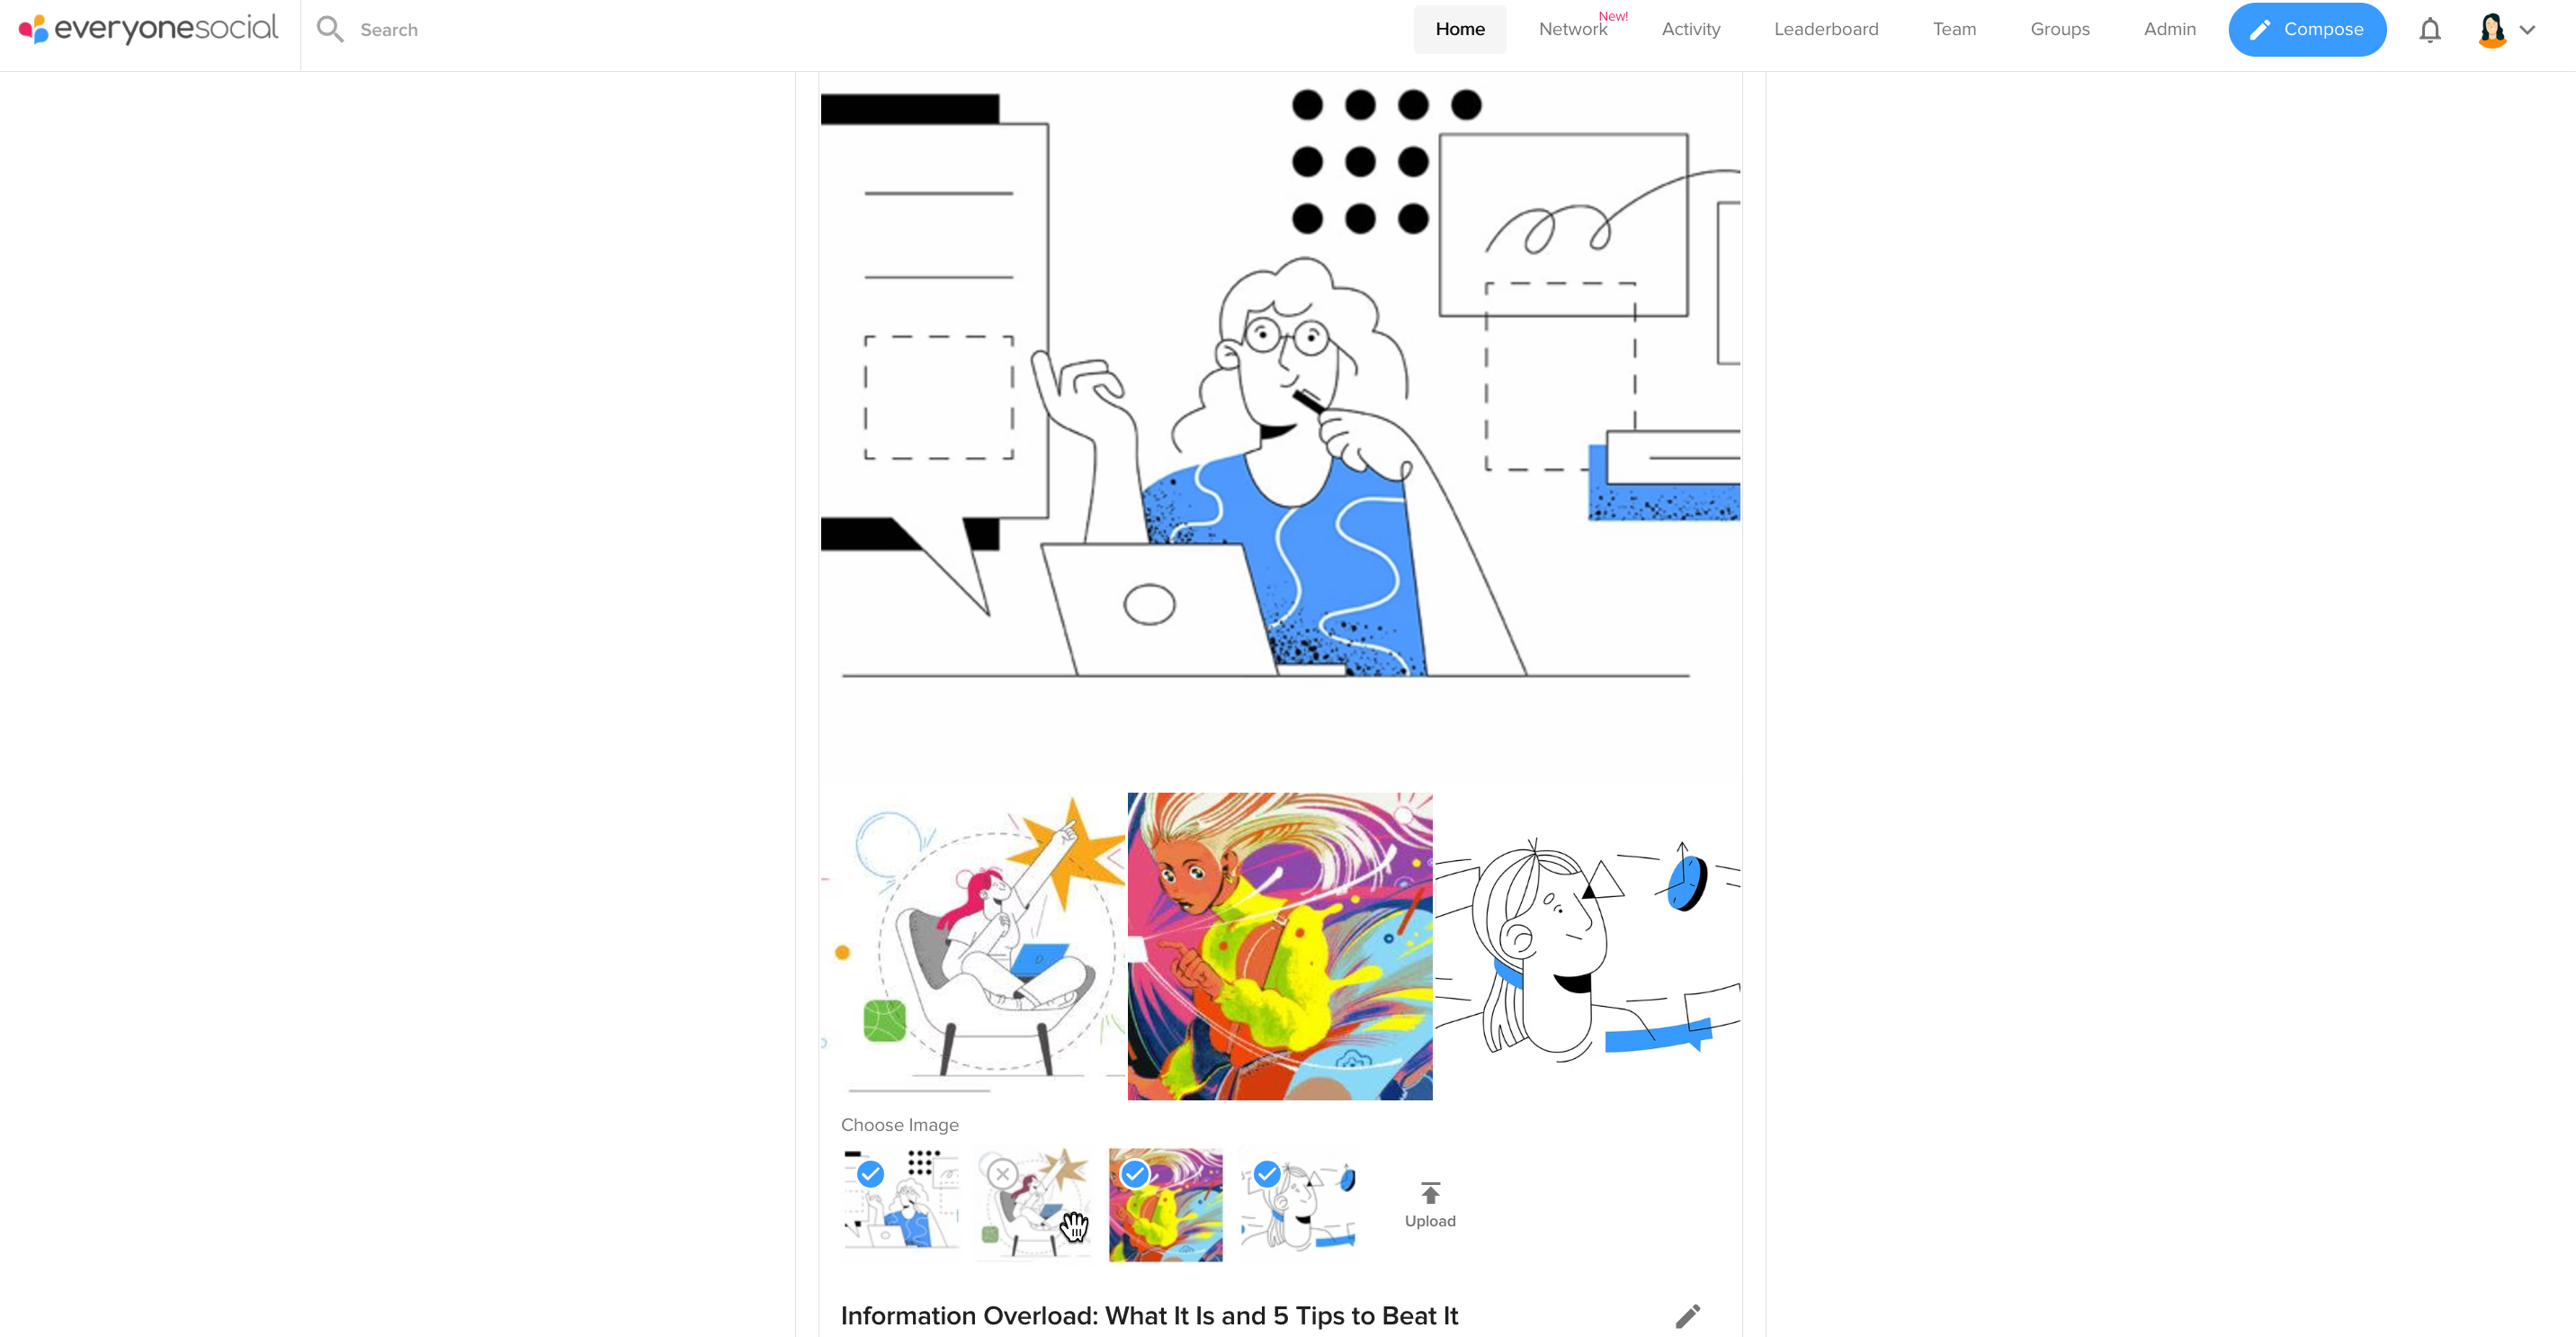The height and width of the screenshot is (1337, 2576).
Task: Click the Team navigation link
Action: click(1954, 29)
